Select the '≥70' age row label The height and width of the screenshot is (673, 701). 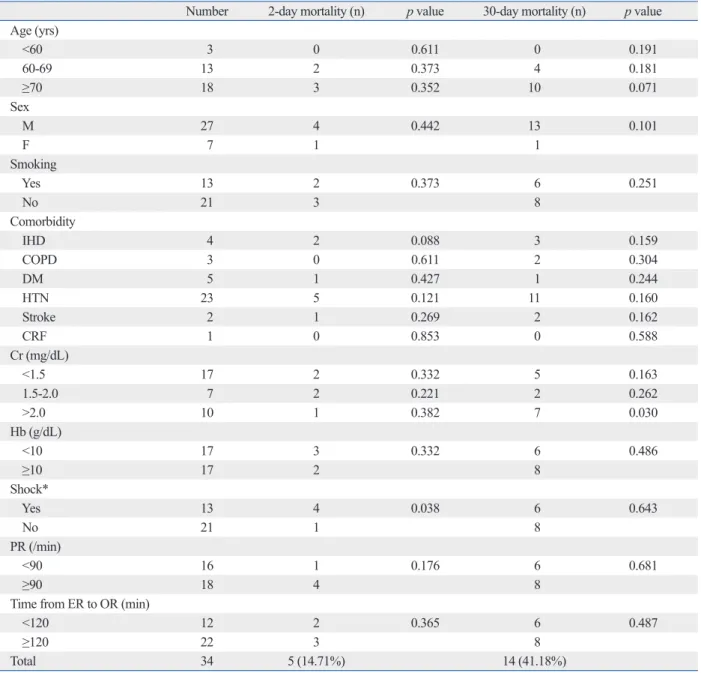32,88
